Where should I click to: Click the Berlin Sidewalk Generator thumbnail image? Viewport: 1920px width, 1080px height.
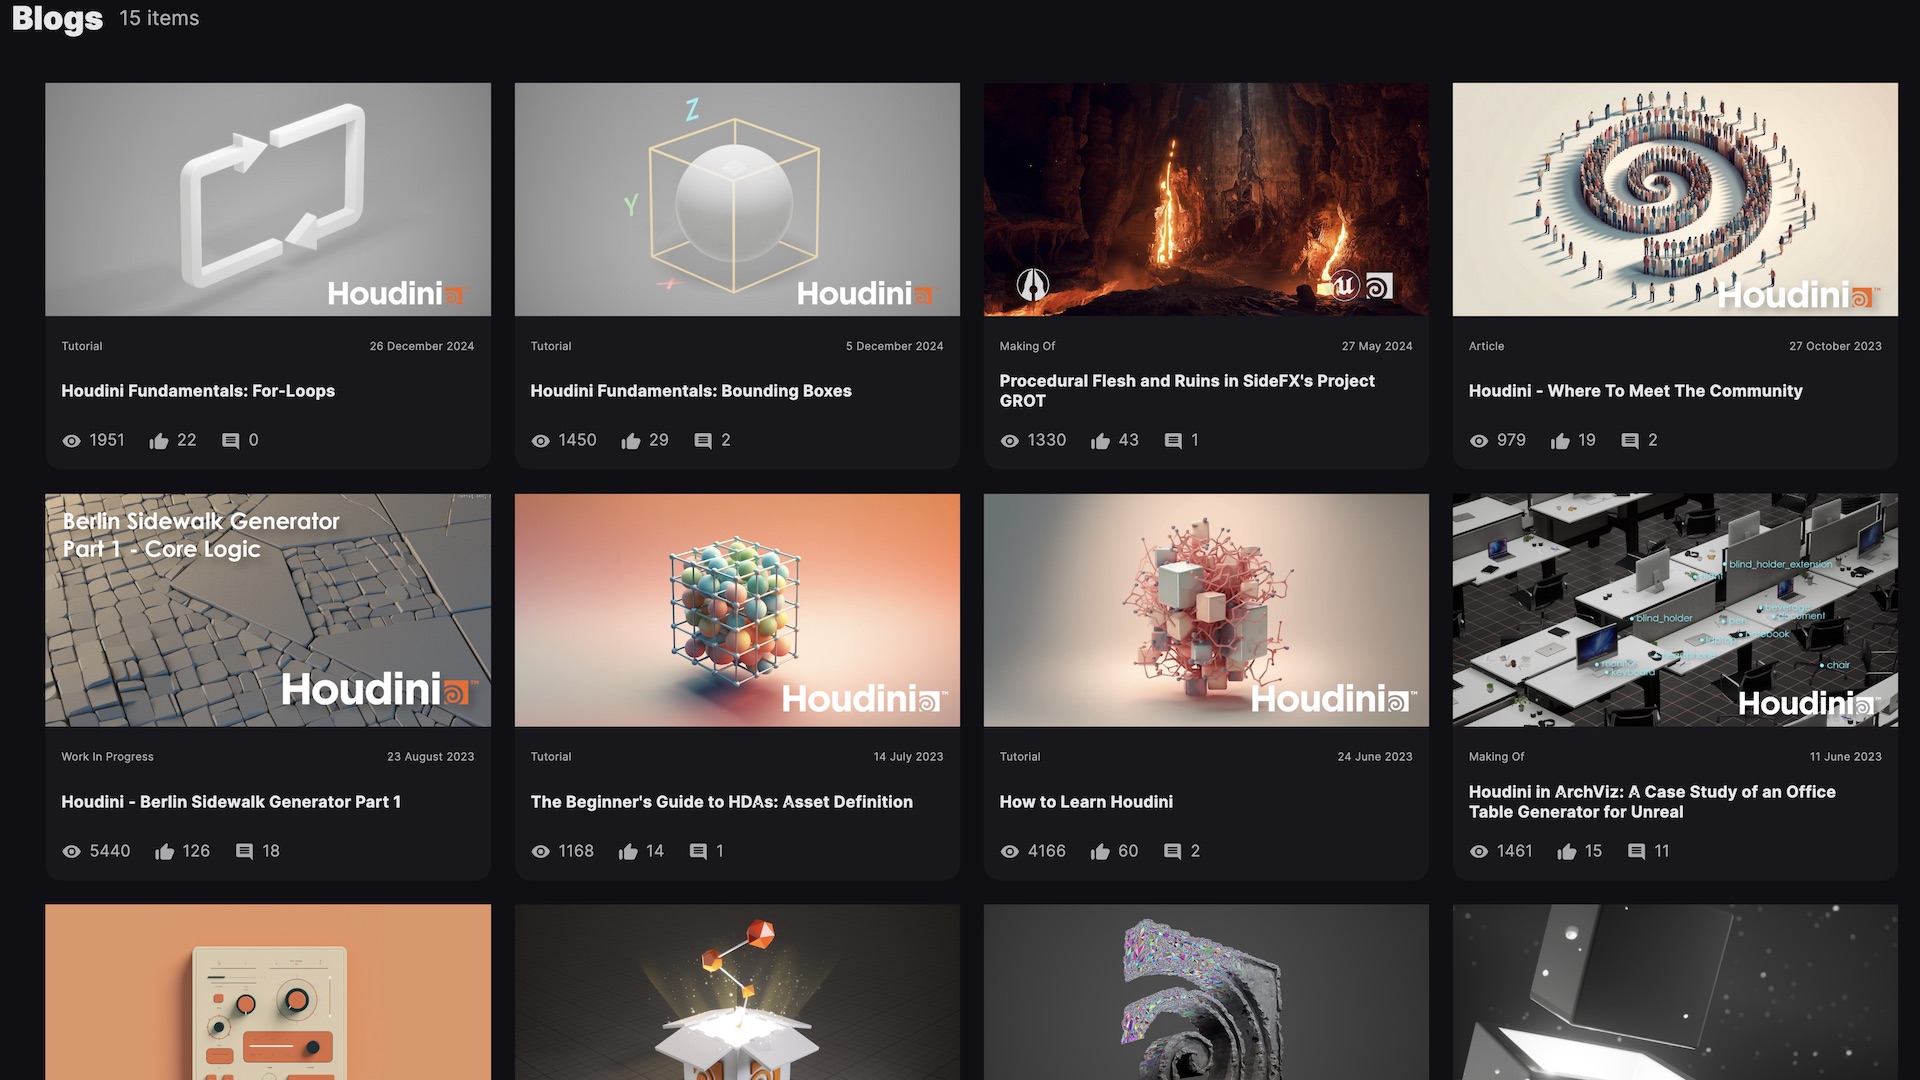point(268,610)
